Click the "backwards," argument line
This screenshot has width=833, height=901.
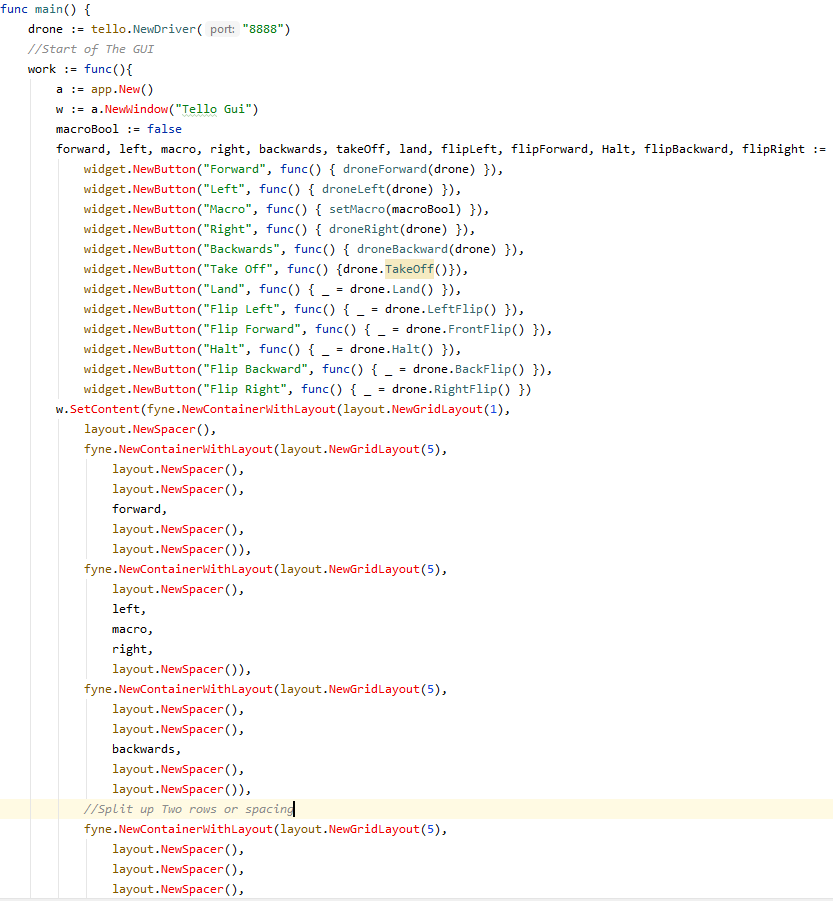146,749
